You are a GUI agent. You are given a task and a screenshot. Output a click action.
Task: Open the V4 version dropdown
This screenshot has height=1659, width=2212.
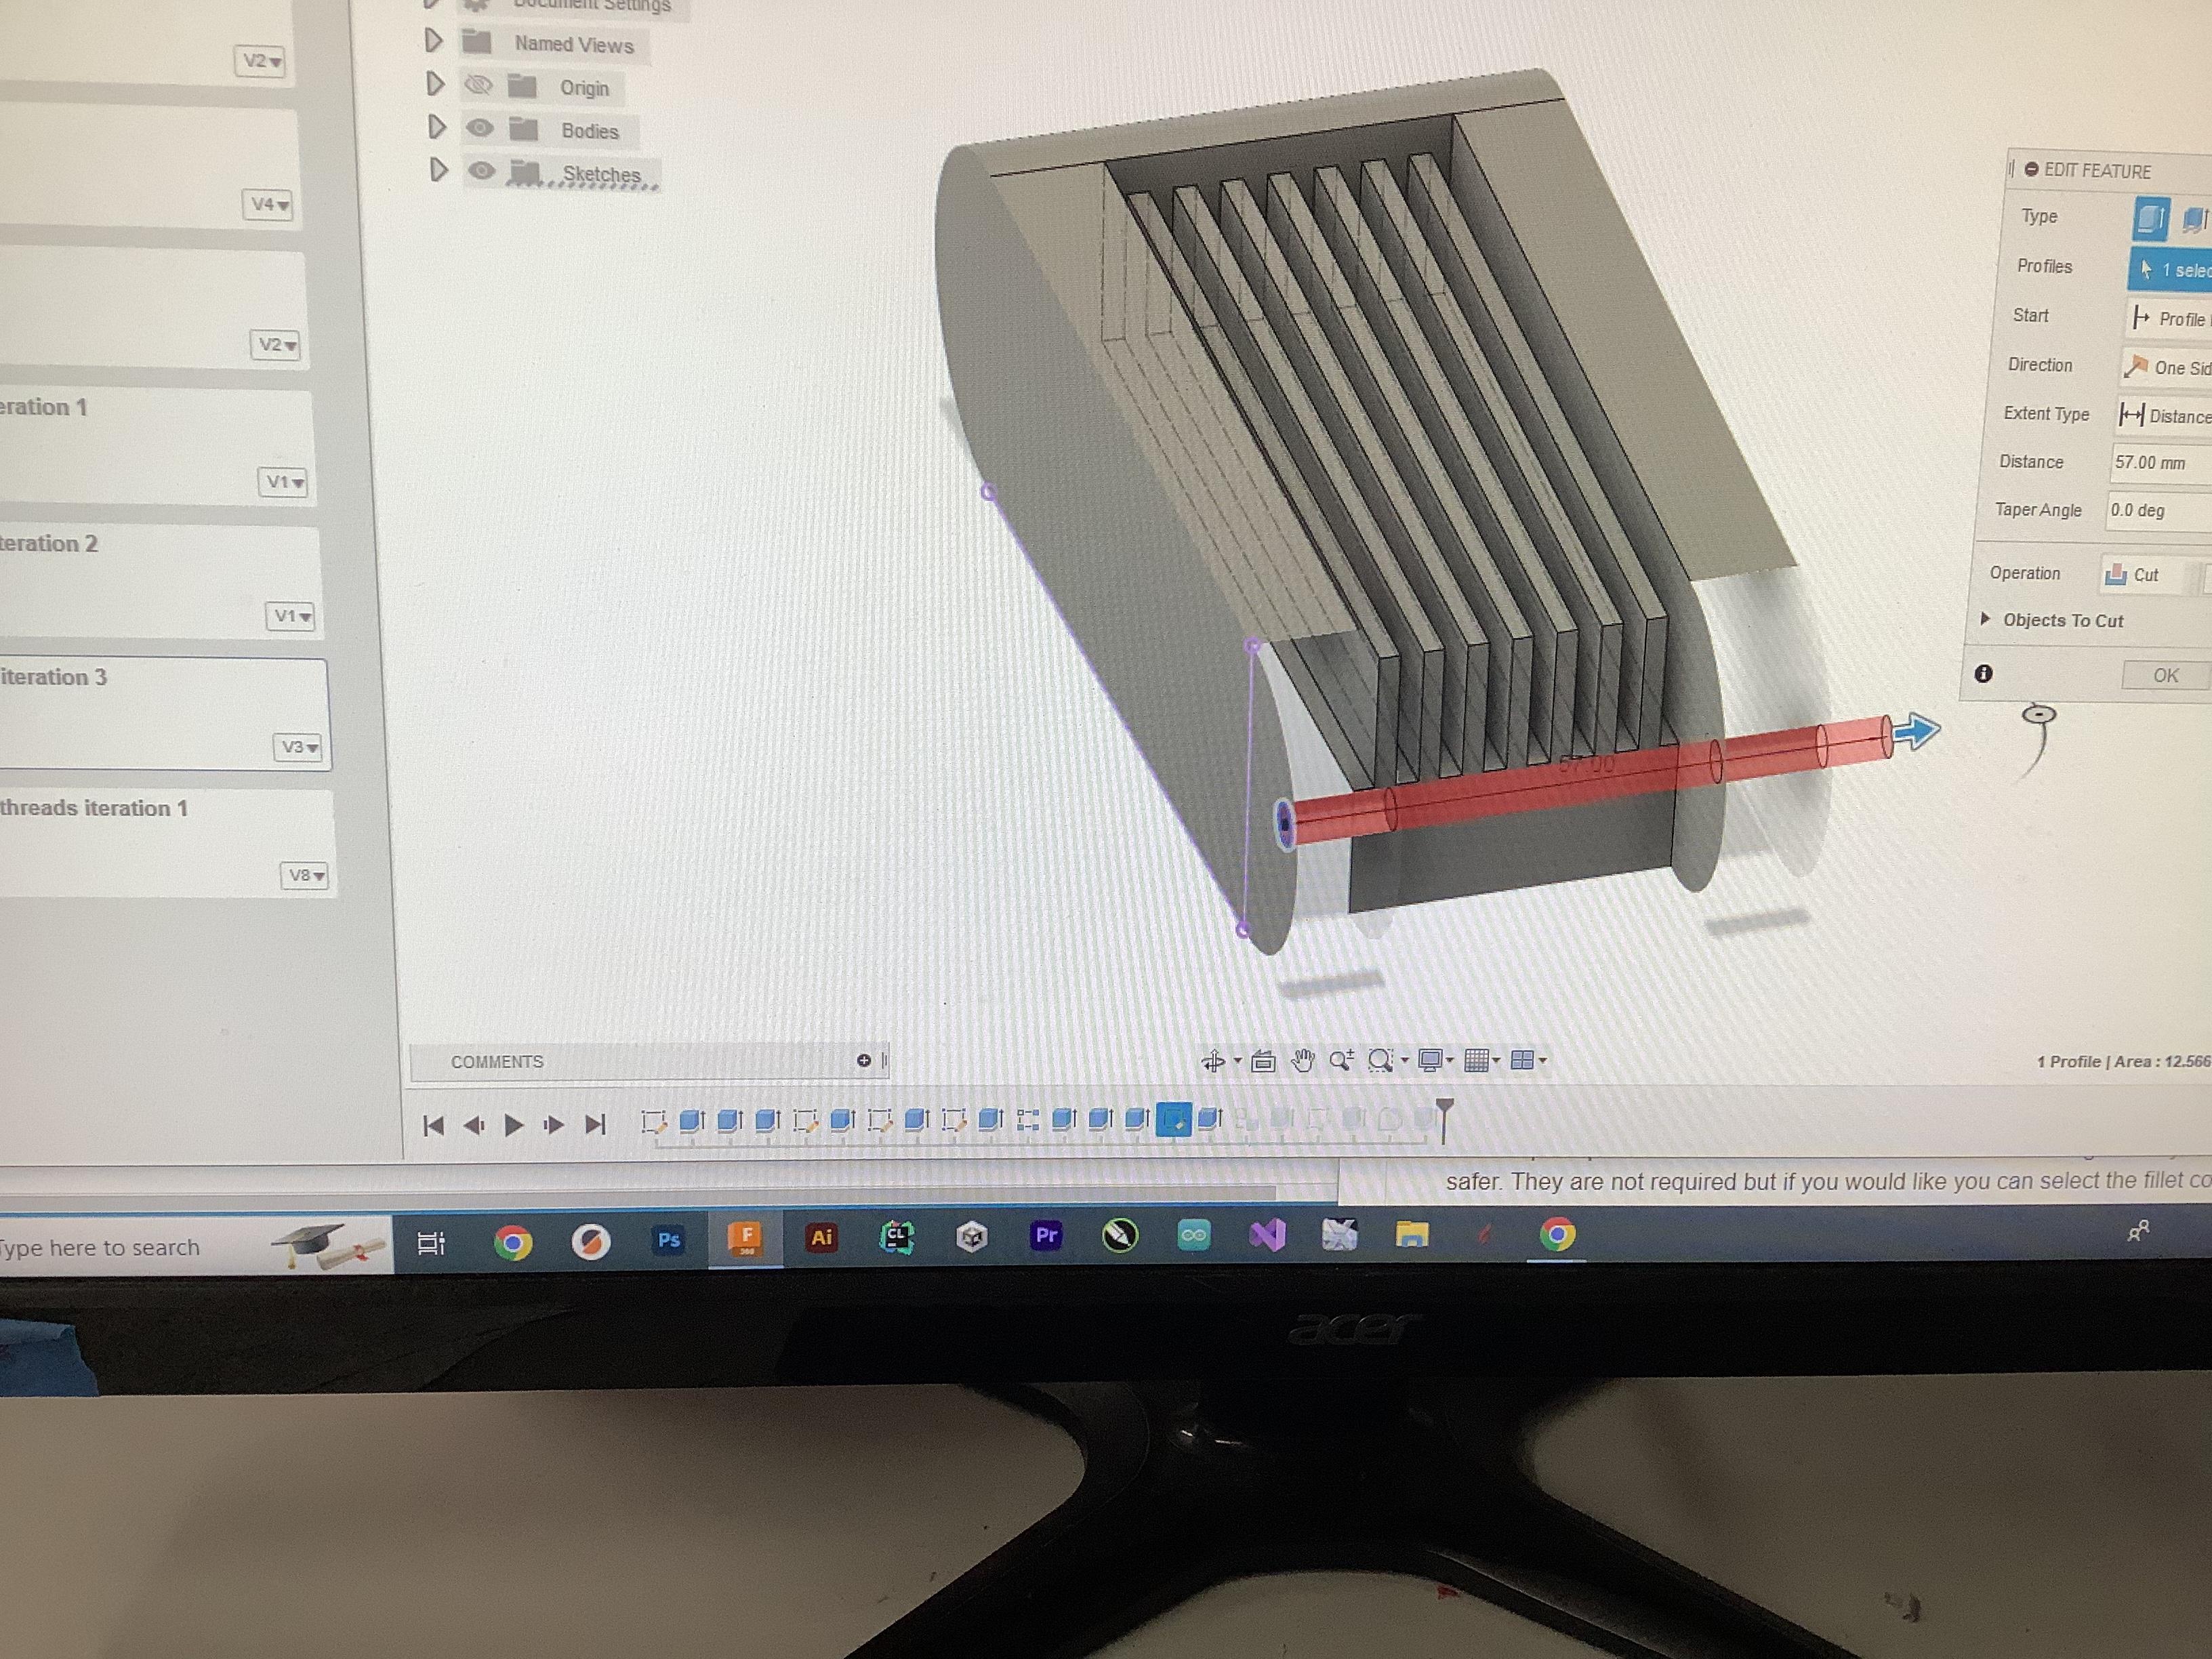[x=269, y=205]
